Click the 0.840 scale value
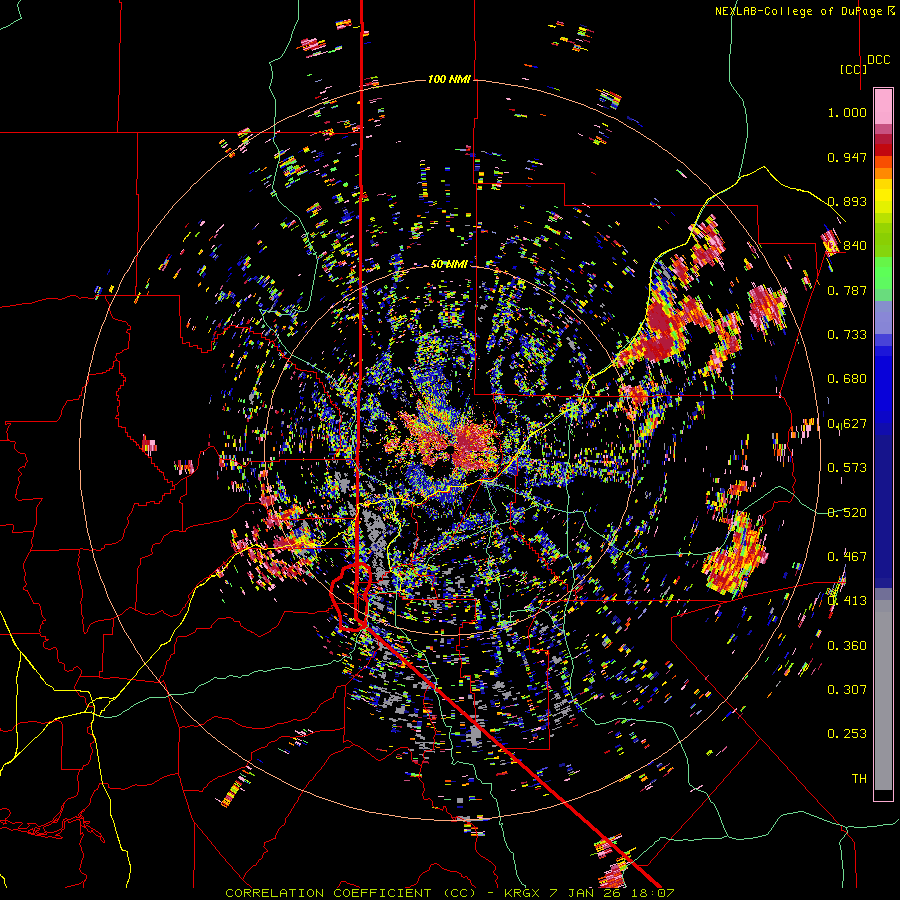The width and height of the screenshot is (900, 900). point(847,246)
